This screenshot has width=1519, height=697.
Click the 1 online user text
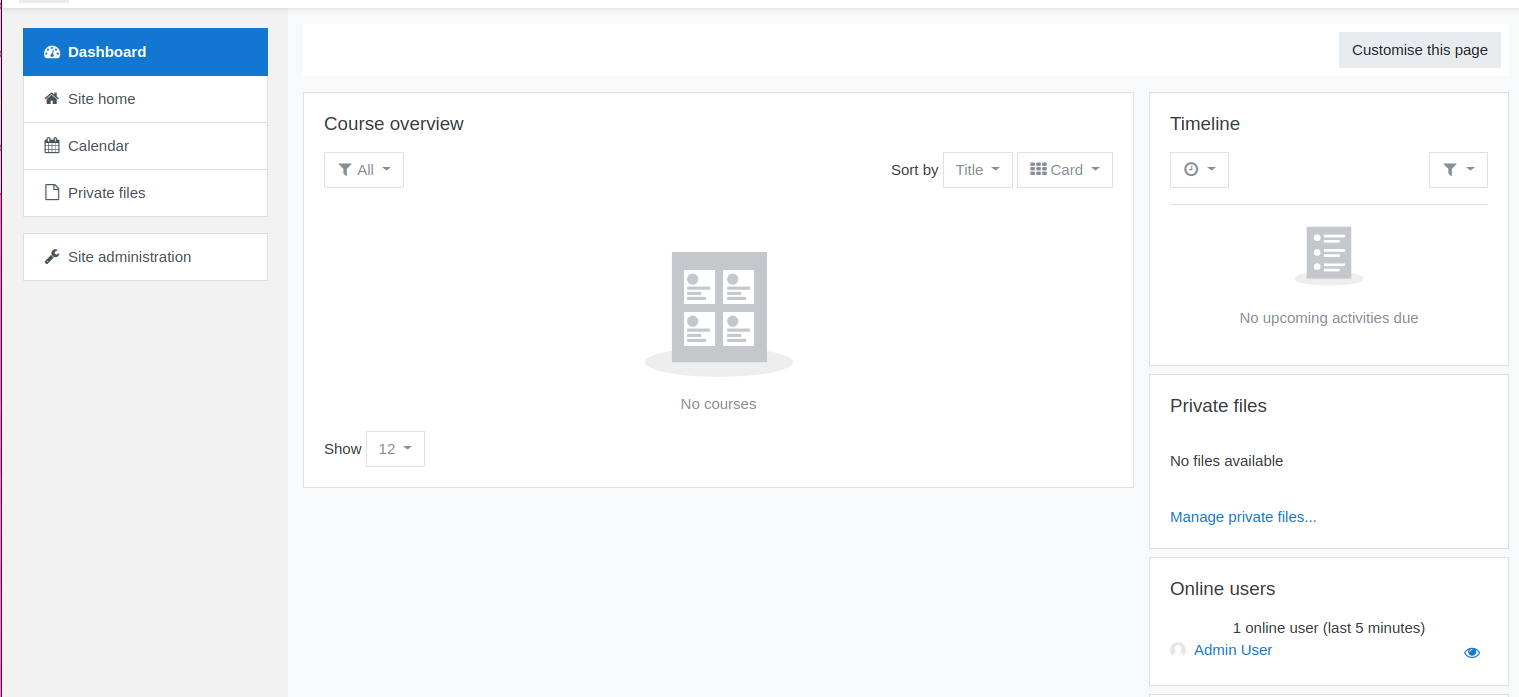click(x=1329, y=628)
